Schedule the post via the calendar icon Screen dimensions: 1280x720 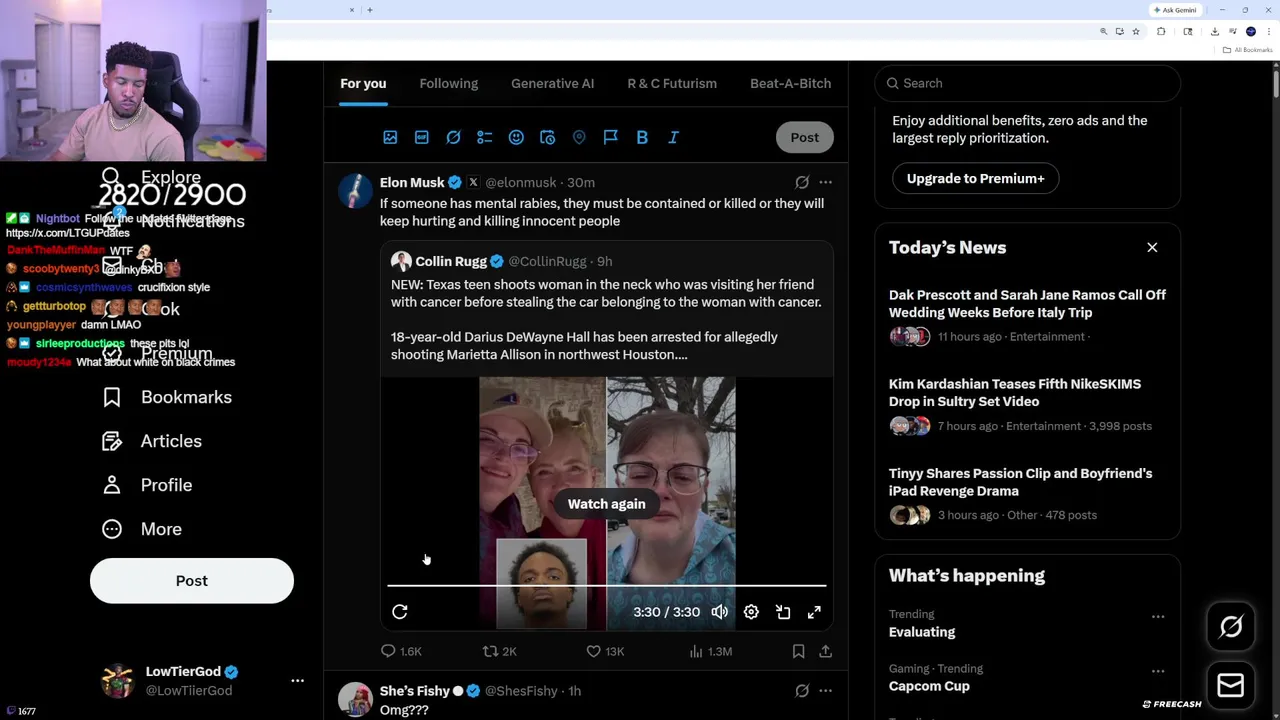click(x=547, y=137)
